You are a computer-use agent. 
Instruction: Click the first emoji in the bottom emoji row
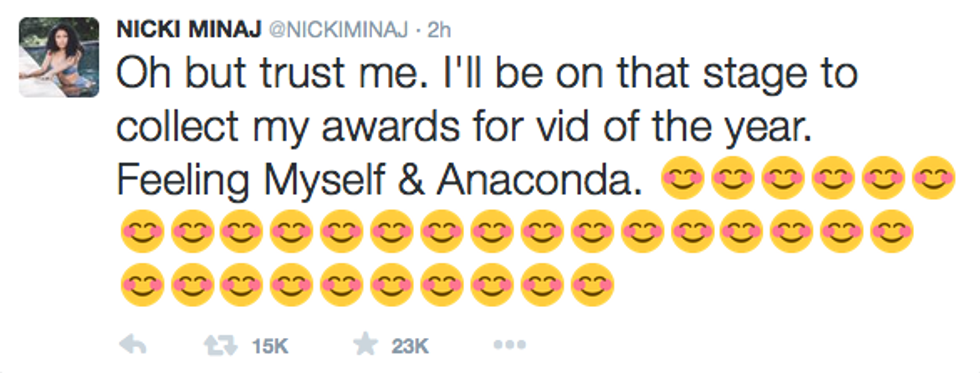(x=142, y=284)
